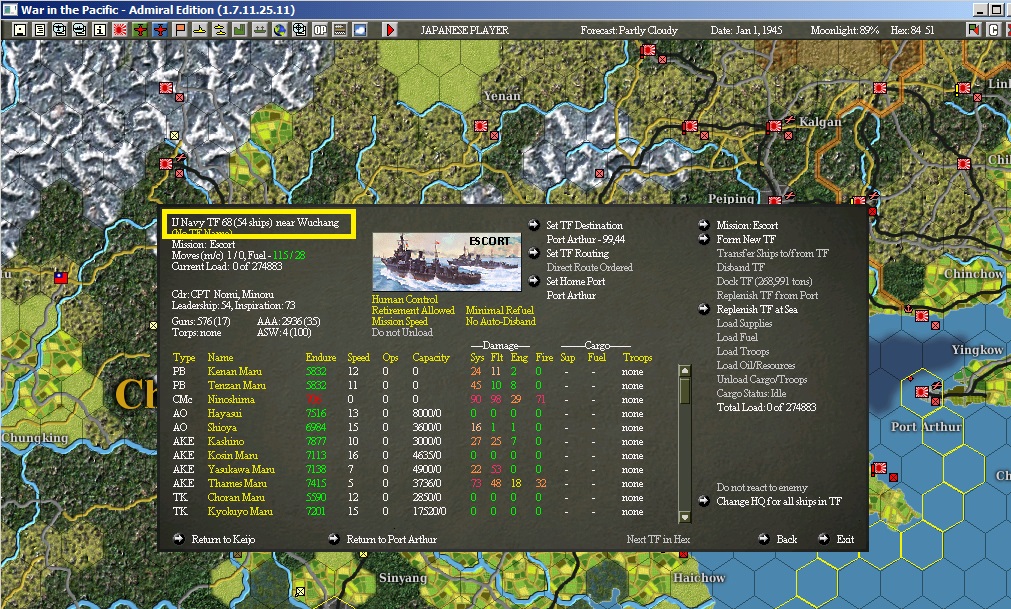This screenshot has width=1011, height=609.
Task: Open ship Kyokuyo Maru in list
Action: point(240,511)
